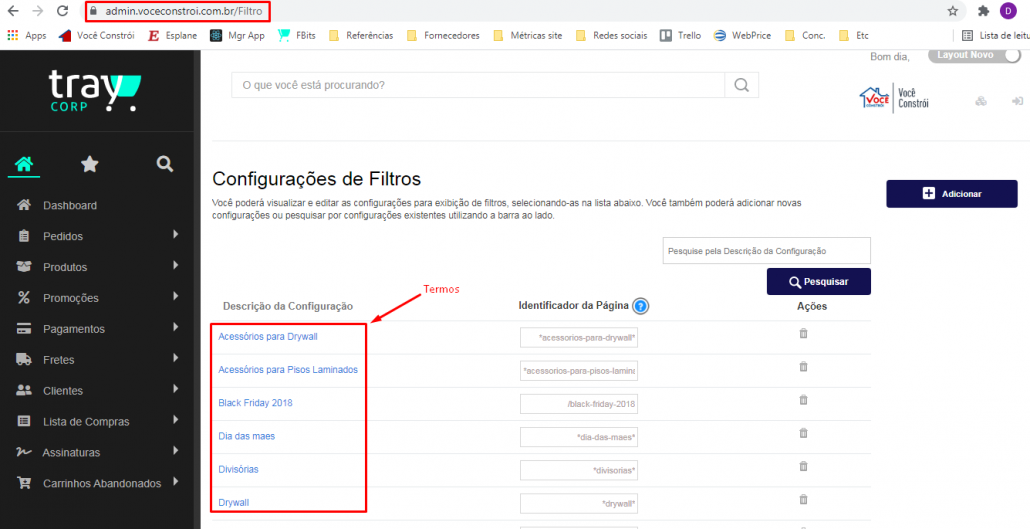
Task: Delete the Acessórios para Drywall filter
Action: tap(803, 334)
